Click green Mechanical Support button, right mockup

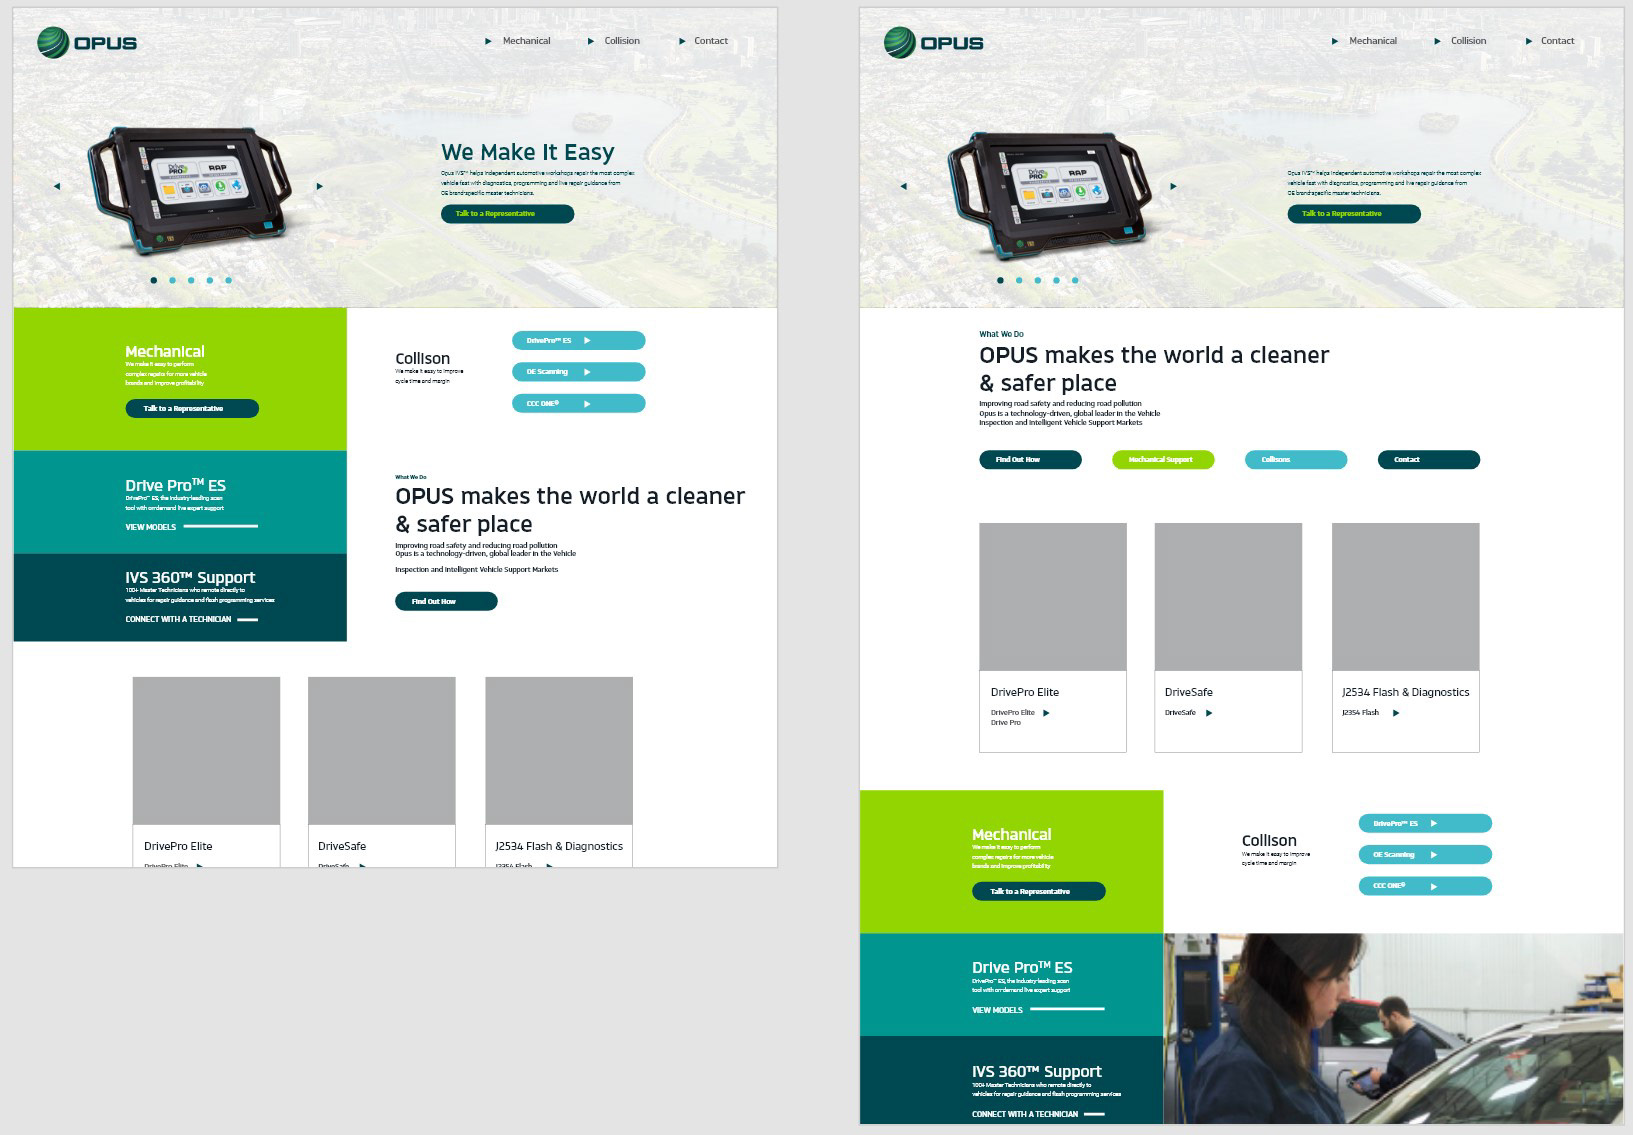tap(1163, 460)
